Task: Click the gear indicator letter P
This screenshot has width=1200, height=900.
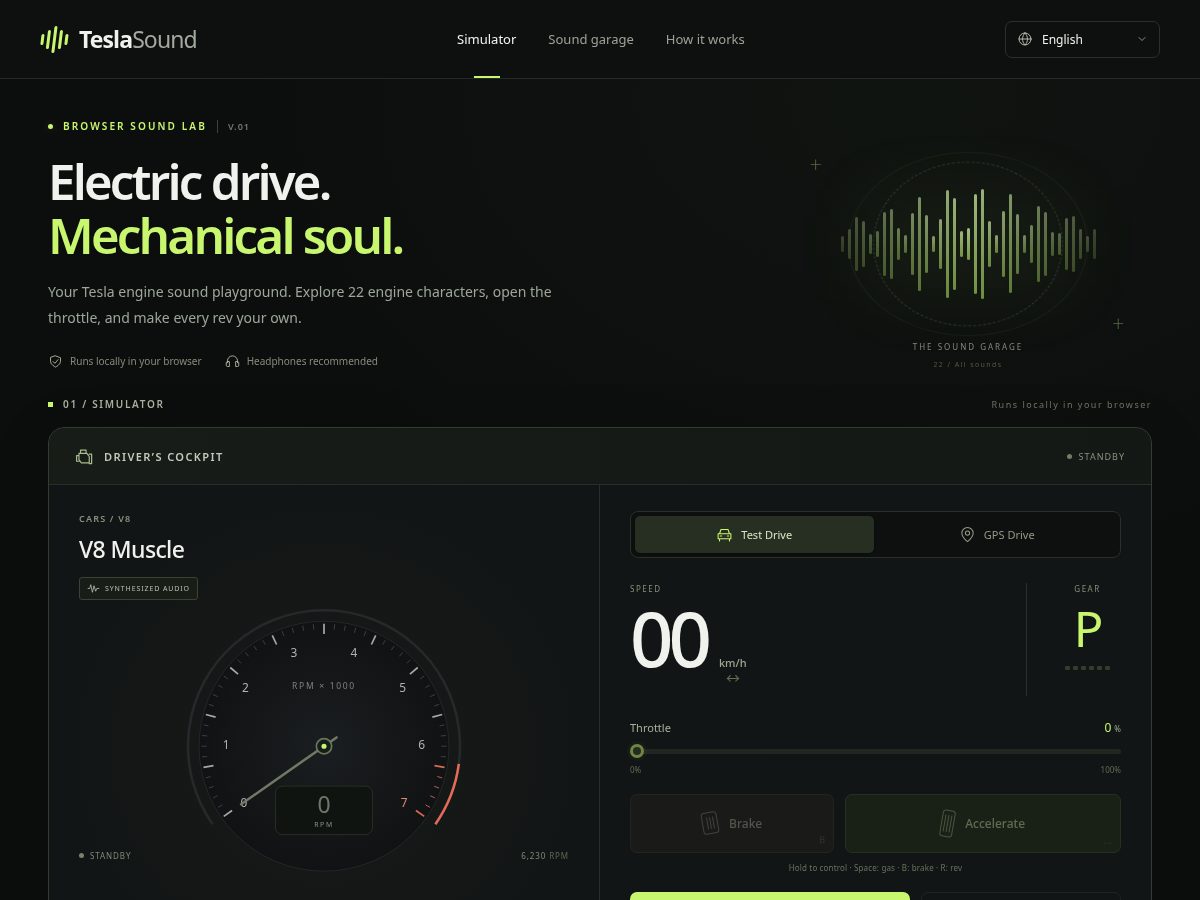Action: [1087, 630]
